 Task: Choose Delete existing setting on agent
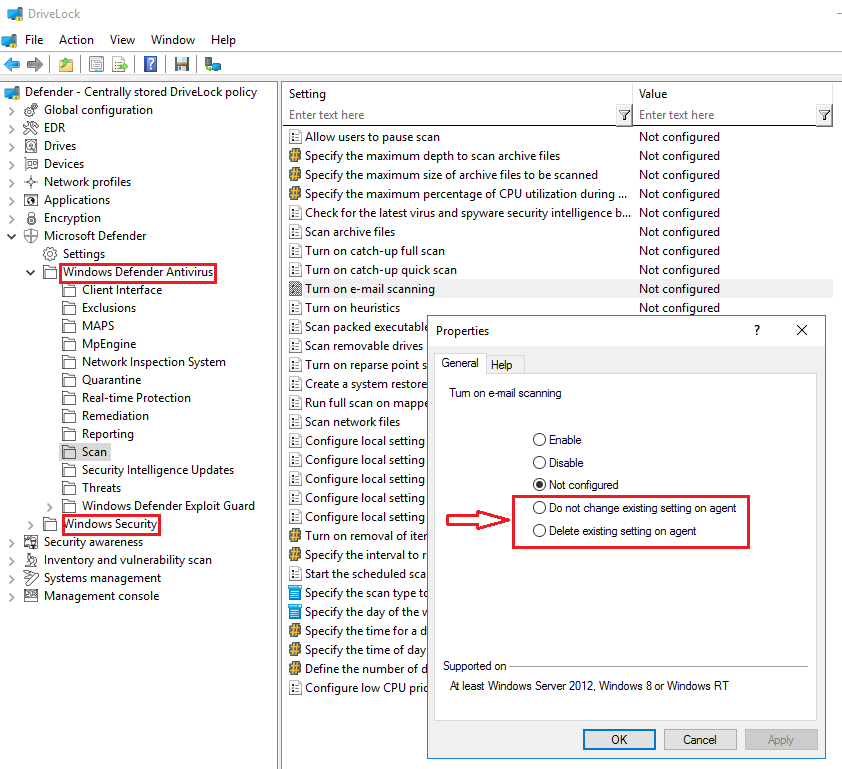pyautogui.click(x=539, y=531)
